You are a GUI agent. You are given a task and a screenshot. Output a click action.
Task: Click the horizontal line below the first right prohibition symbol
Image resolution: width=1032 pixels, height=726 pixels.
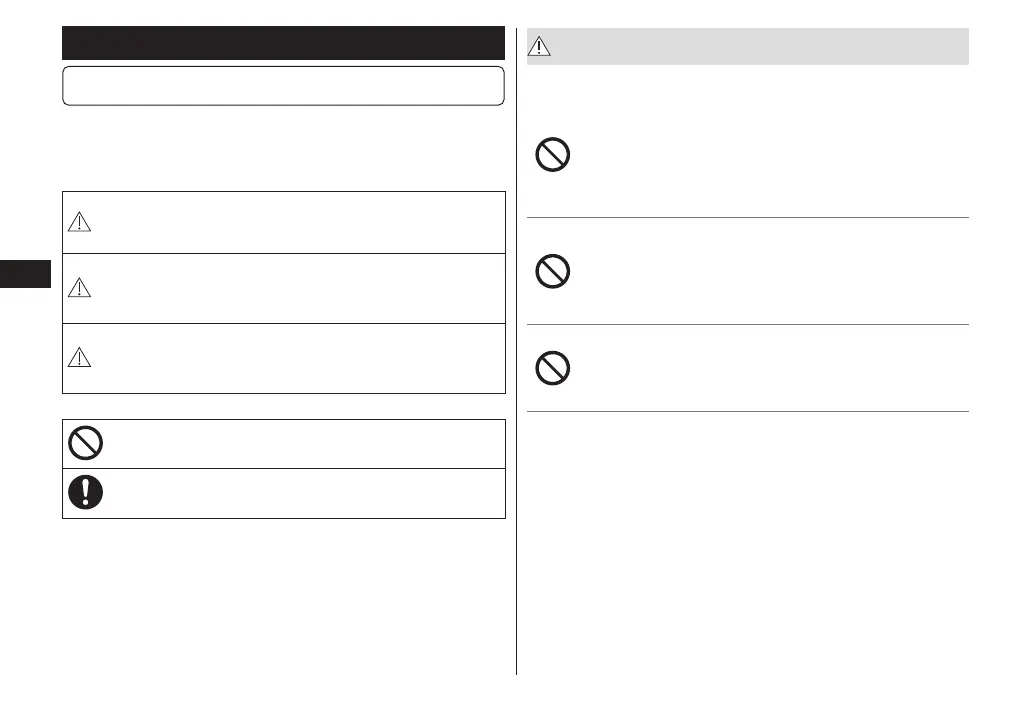(x=748, y=217)
